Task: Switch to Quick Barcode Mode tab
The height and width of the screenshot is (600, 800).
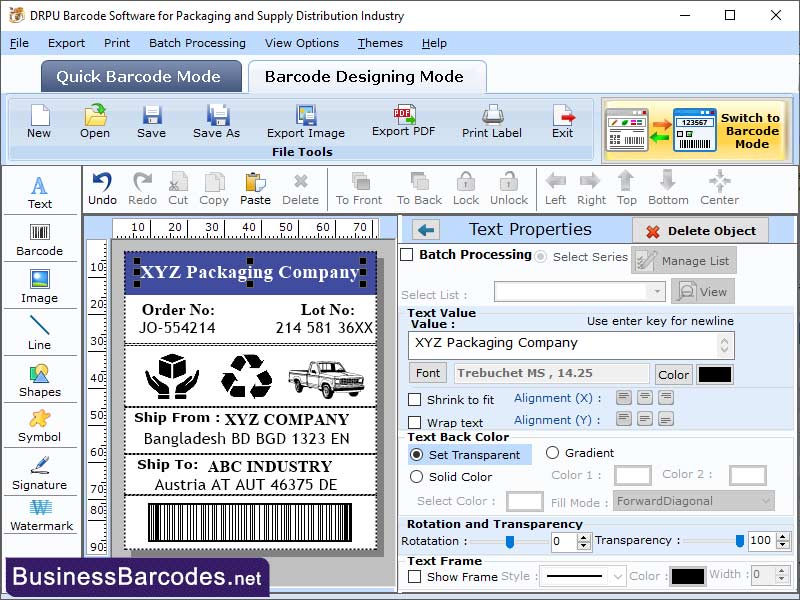Action: (140, 76)
